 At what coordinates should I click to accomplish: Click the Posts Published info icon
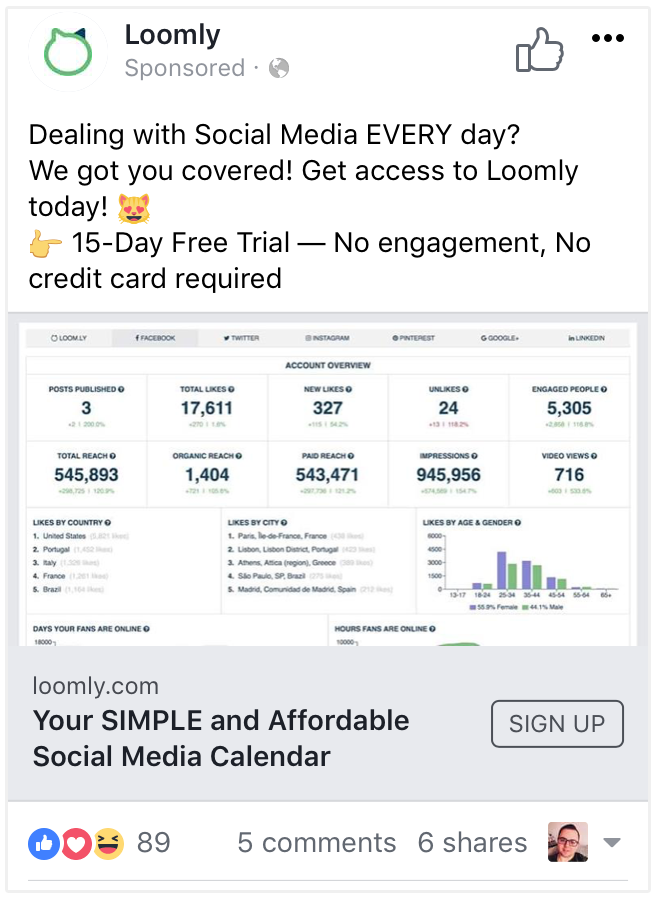coord(121,389)
